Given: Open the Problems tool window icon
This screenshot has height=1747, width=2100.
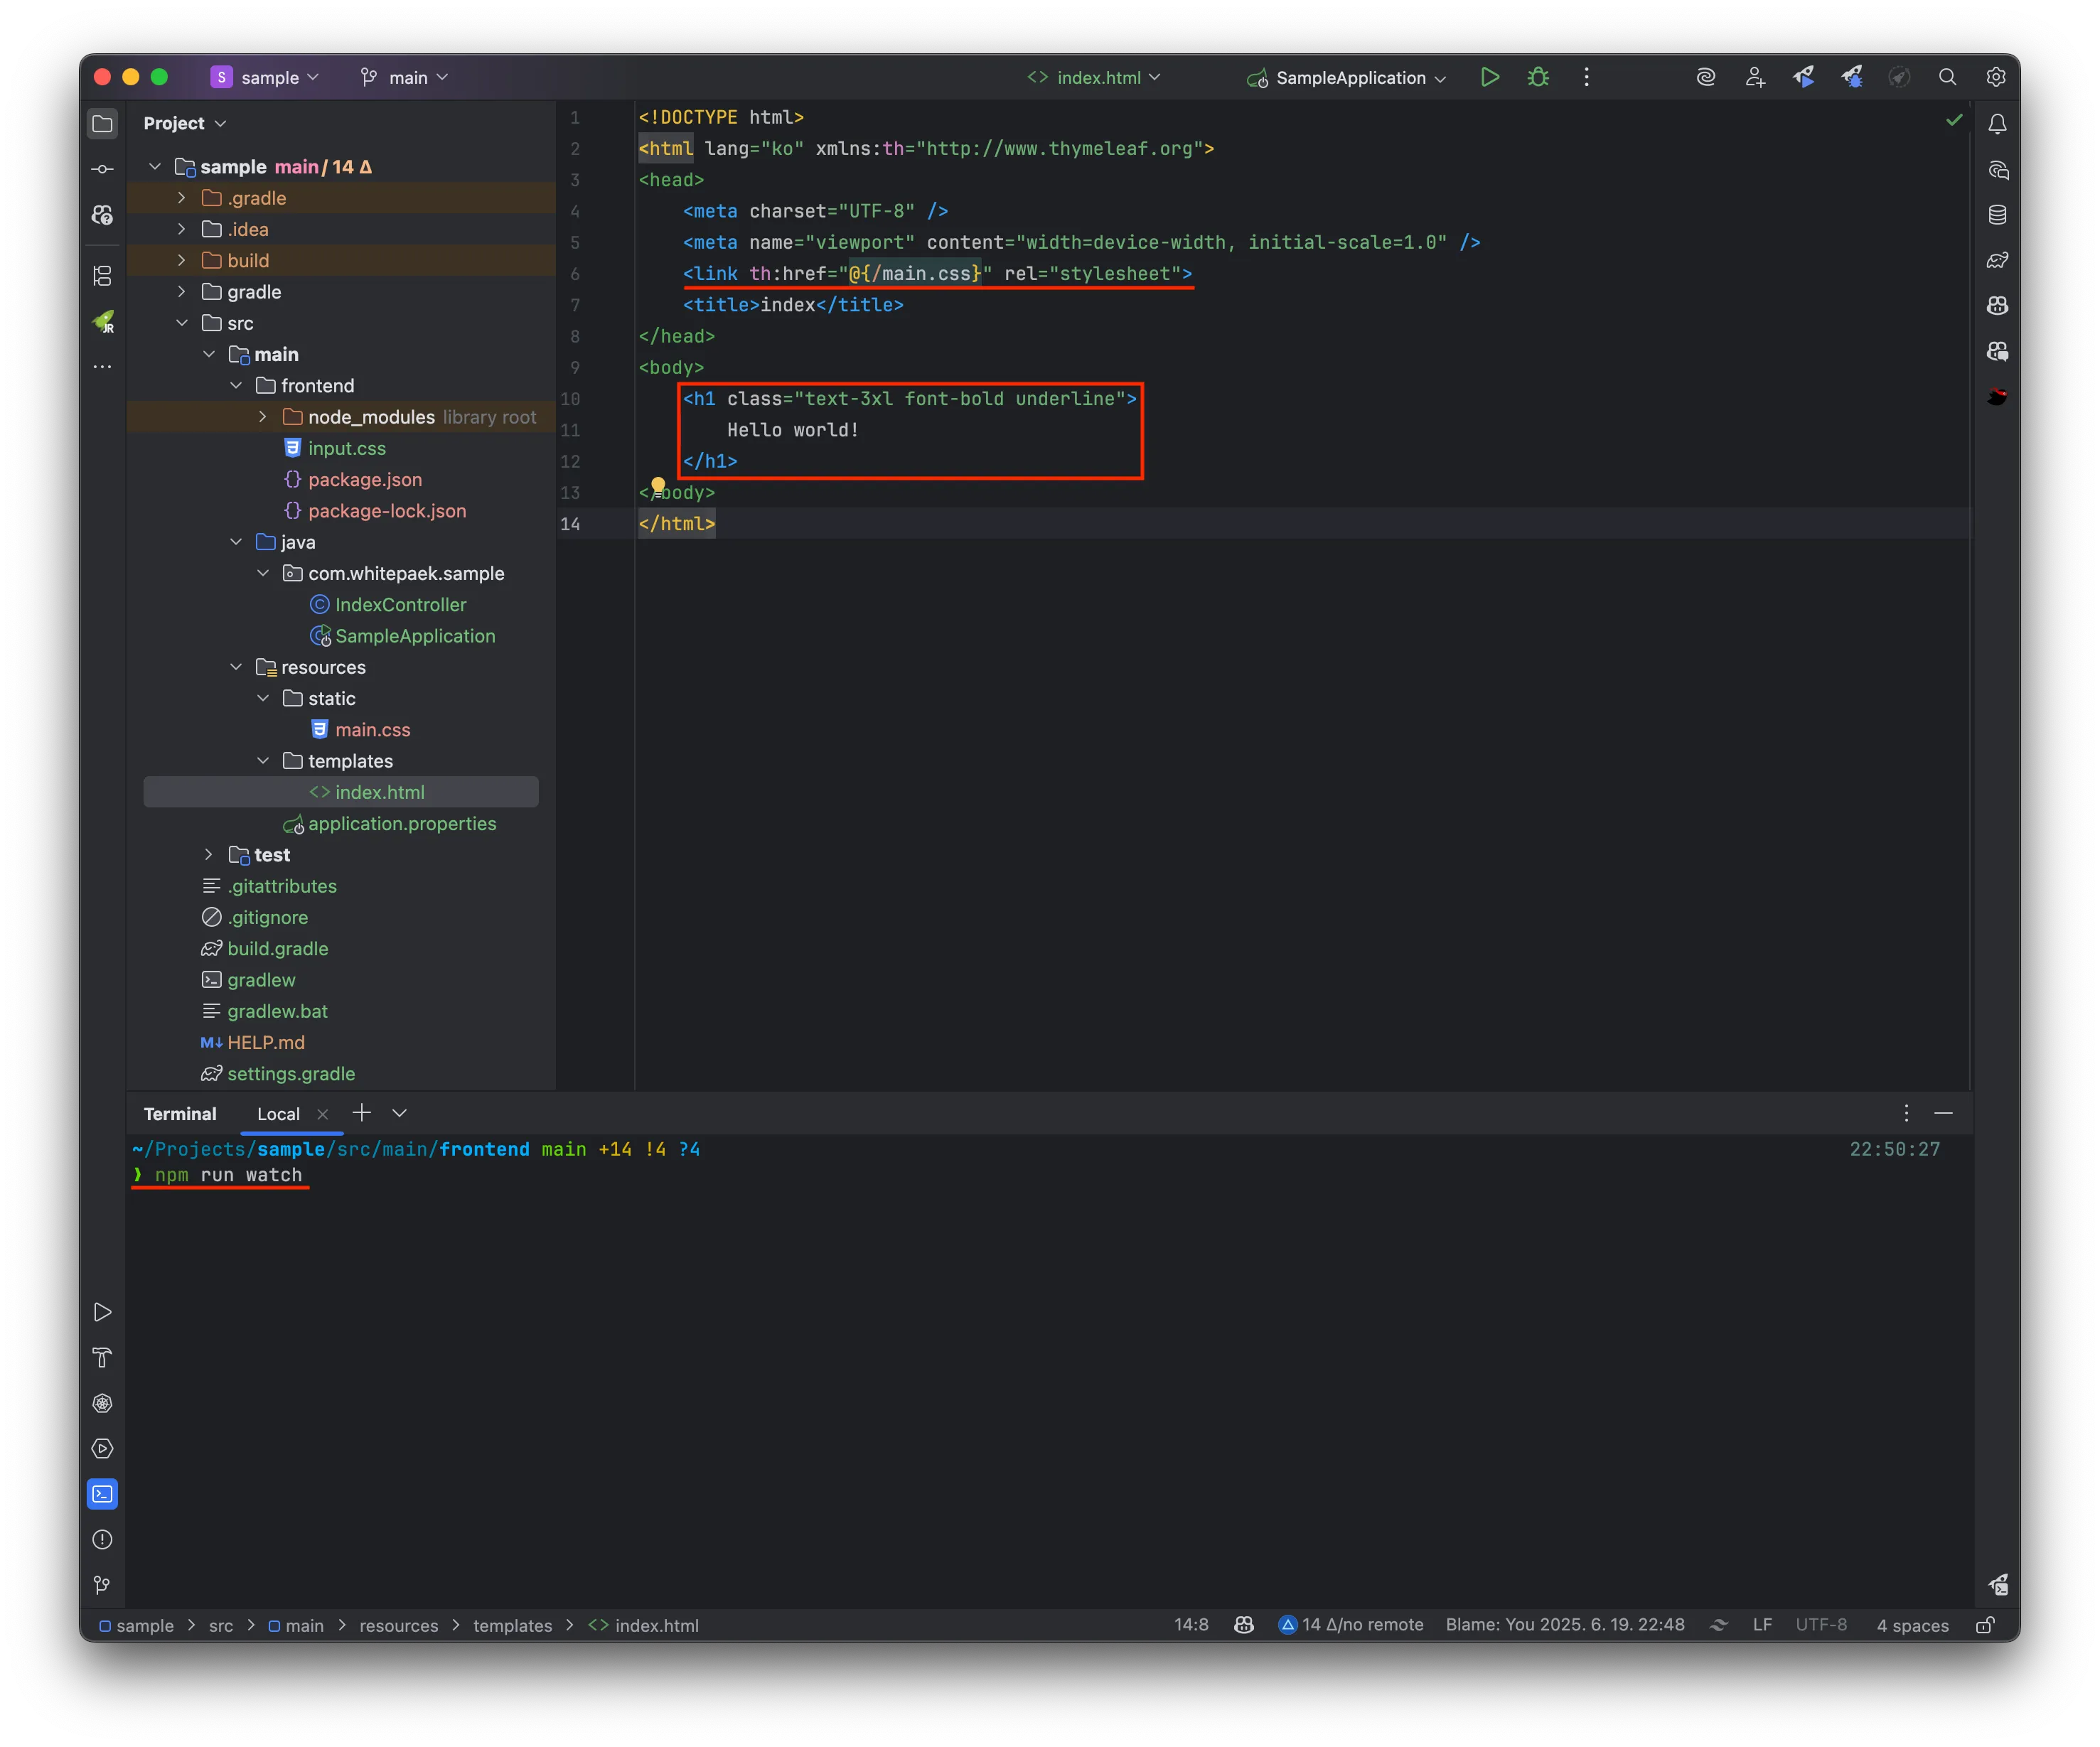Looking at the screenshot, I should tap(102, 1539).
